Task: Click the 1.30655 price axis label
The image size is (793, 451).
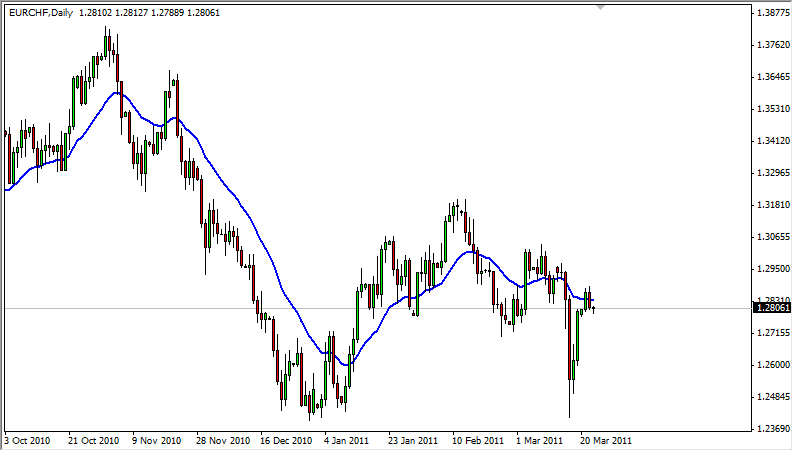Action: point(773,237)
